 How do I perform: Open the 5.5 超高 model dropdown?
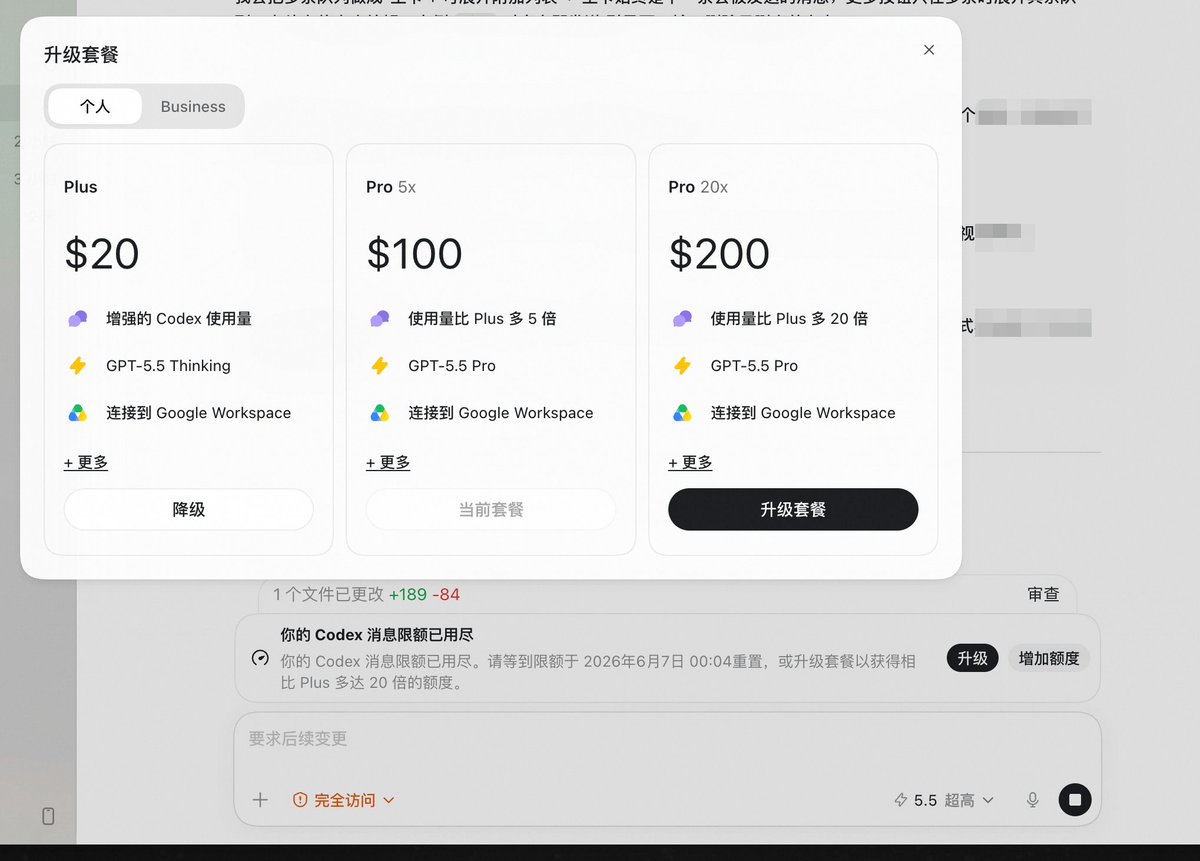click(944, 800)
